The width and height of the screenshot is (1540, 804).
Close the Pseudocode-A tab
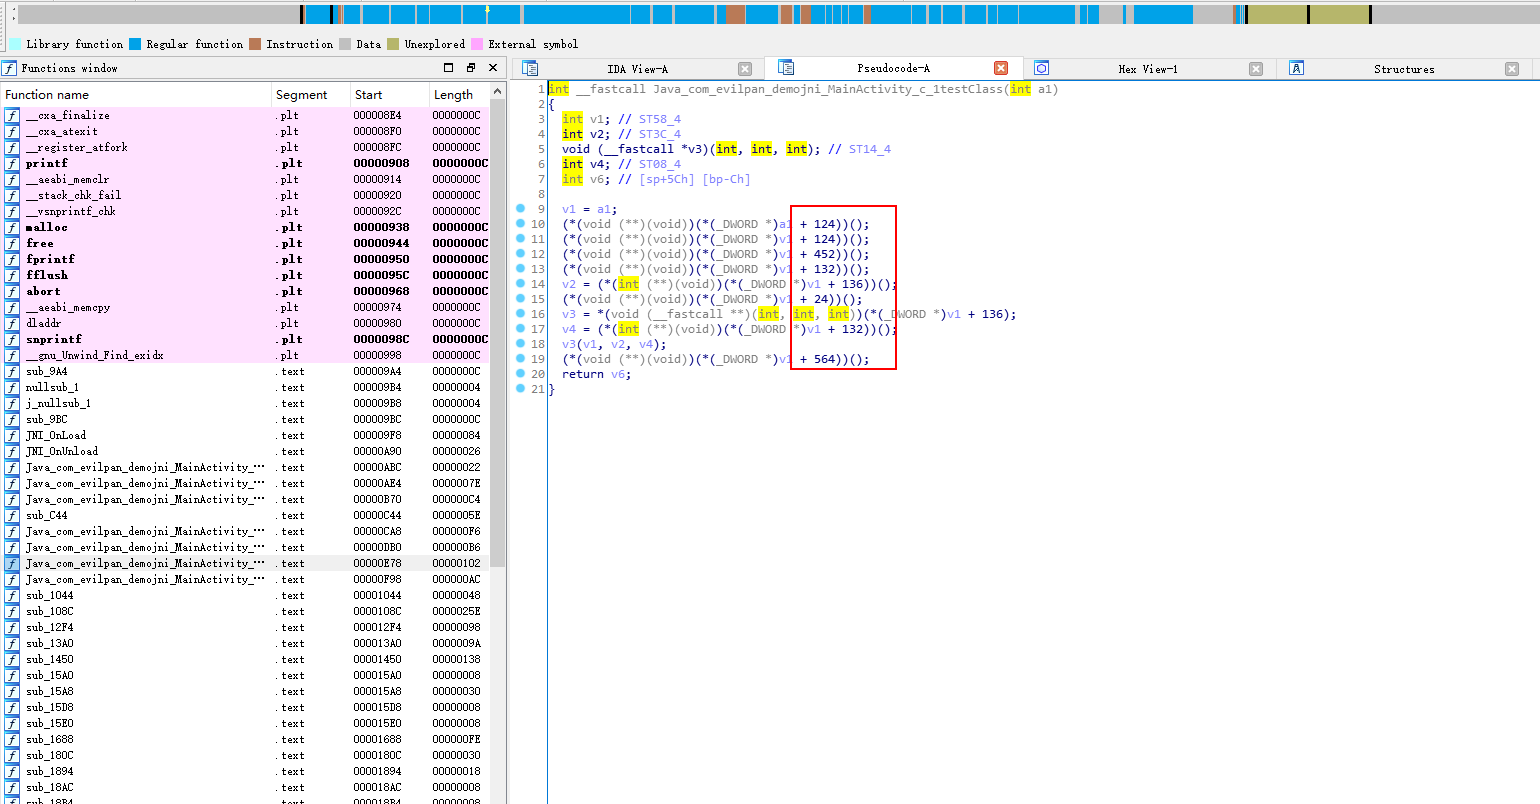[1000, 68]
